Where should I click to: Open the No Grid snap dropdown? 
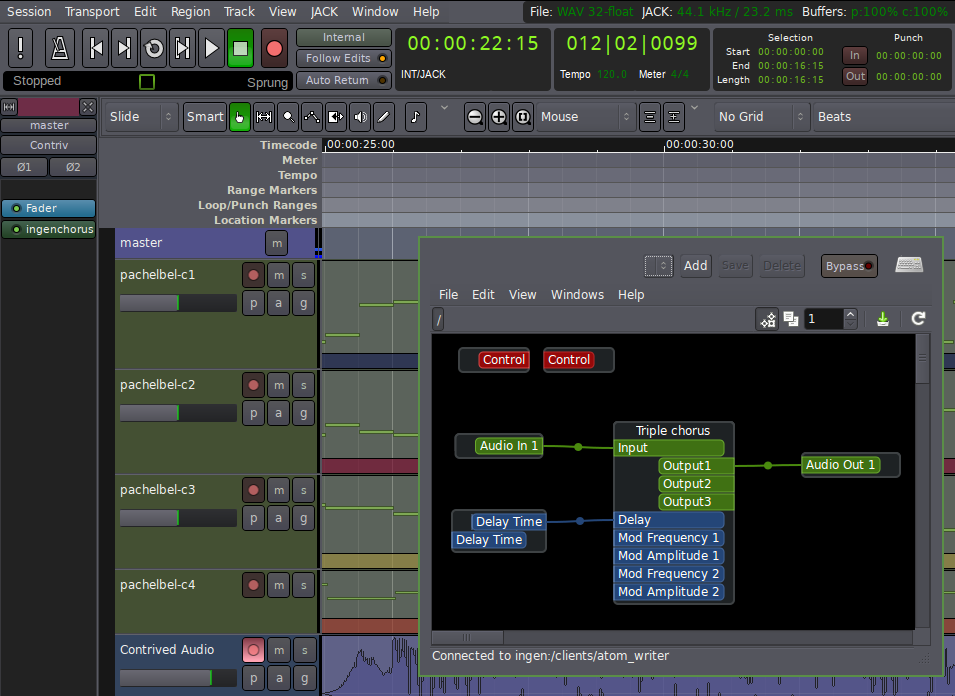pyautogui.click(x=762, y=117)
